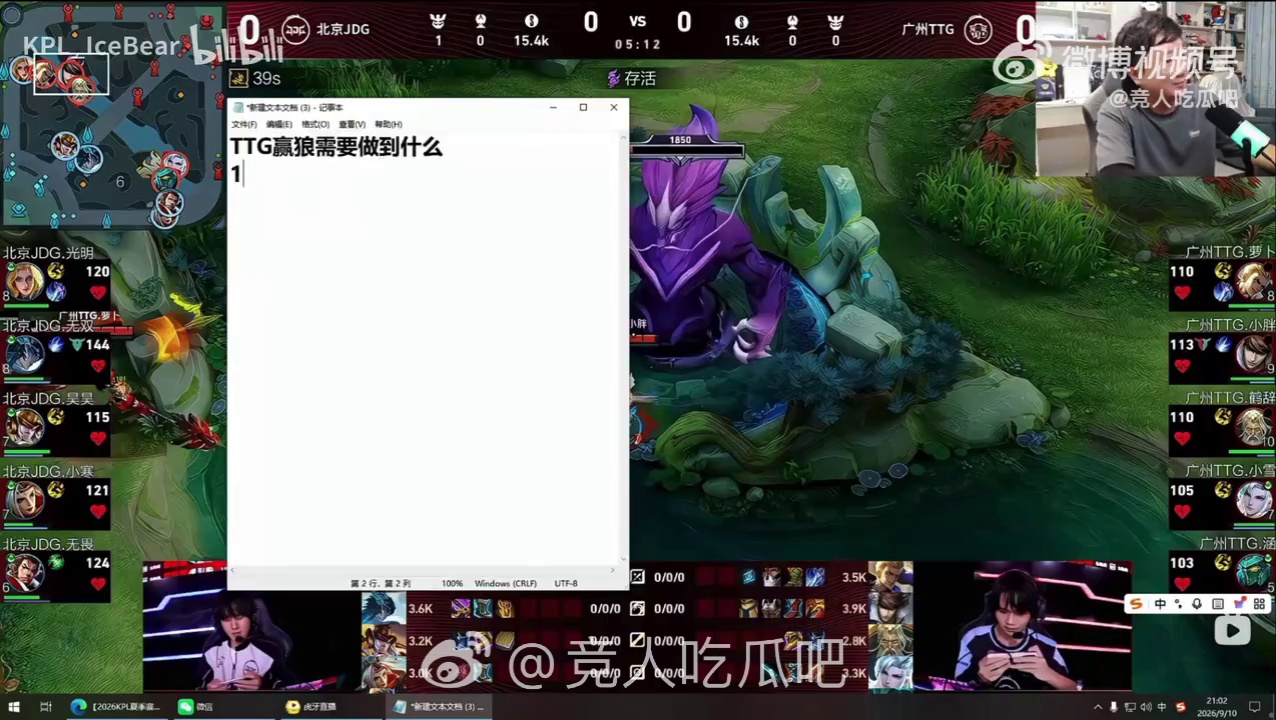Click the left player camera feed
Screen dimensions: 1276x720
[x=251, y=628]
